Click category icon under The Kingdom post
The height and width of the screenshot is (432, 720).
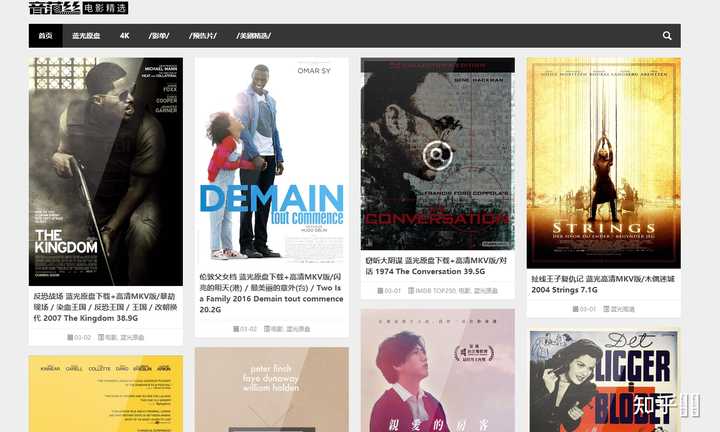click(101, 337)
